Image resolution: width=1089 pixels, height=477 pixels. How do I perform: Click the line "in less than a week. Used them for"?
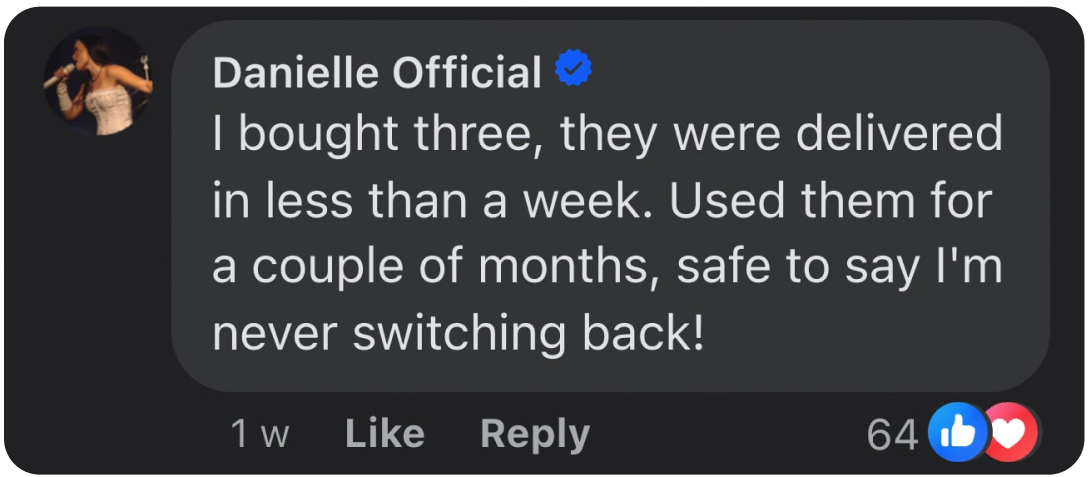tap(601, 201)
